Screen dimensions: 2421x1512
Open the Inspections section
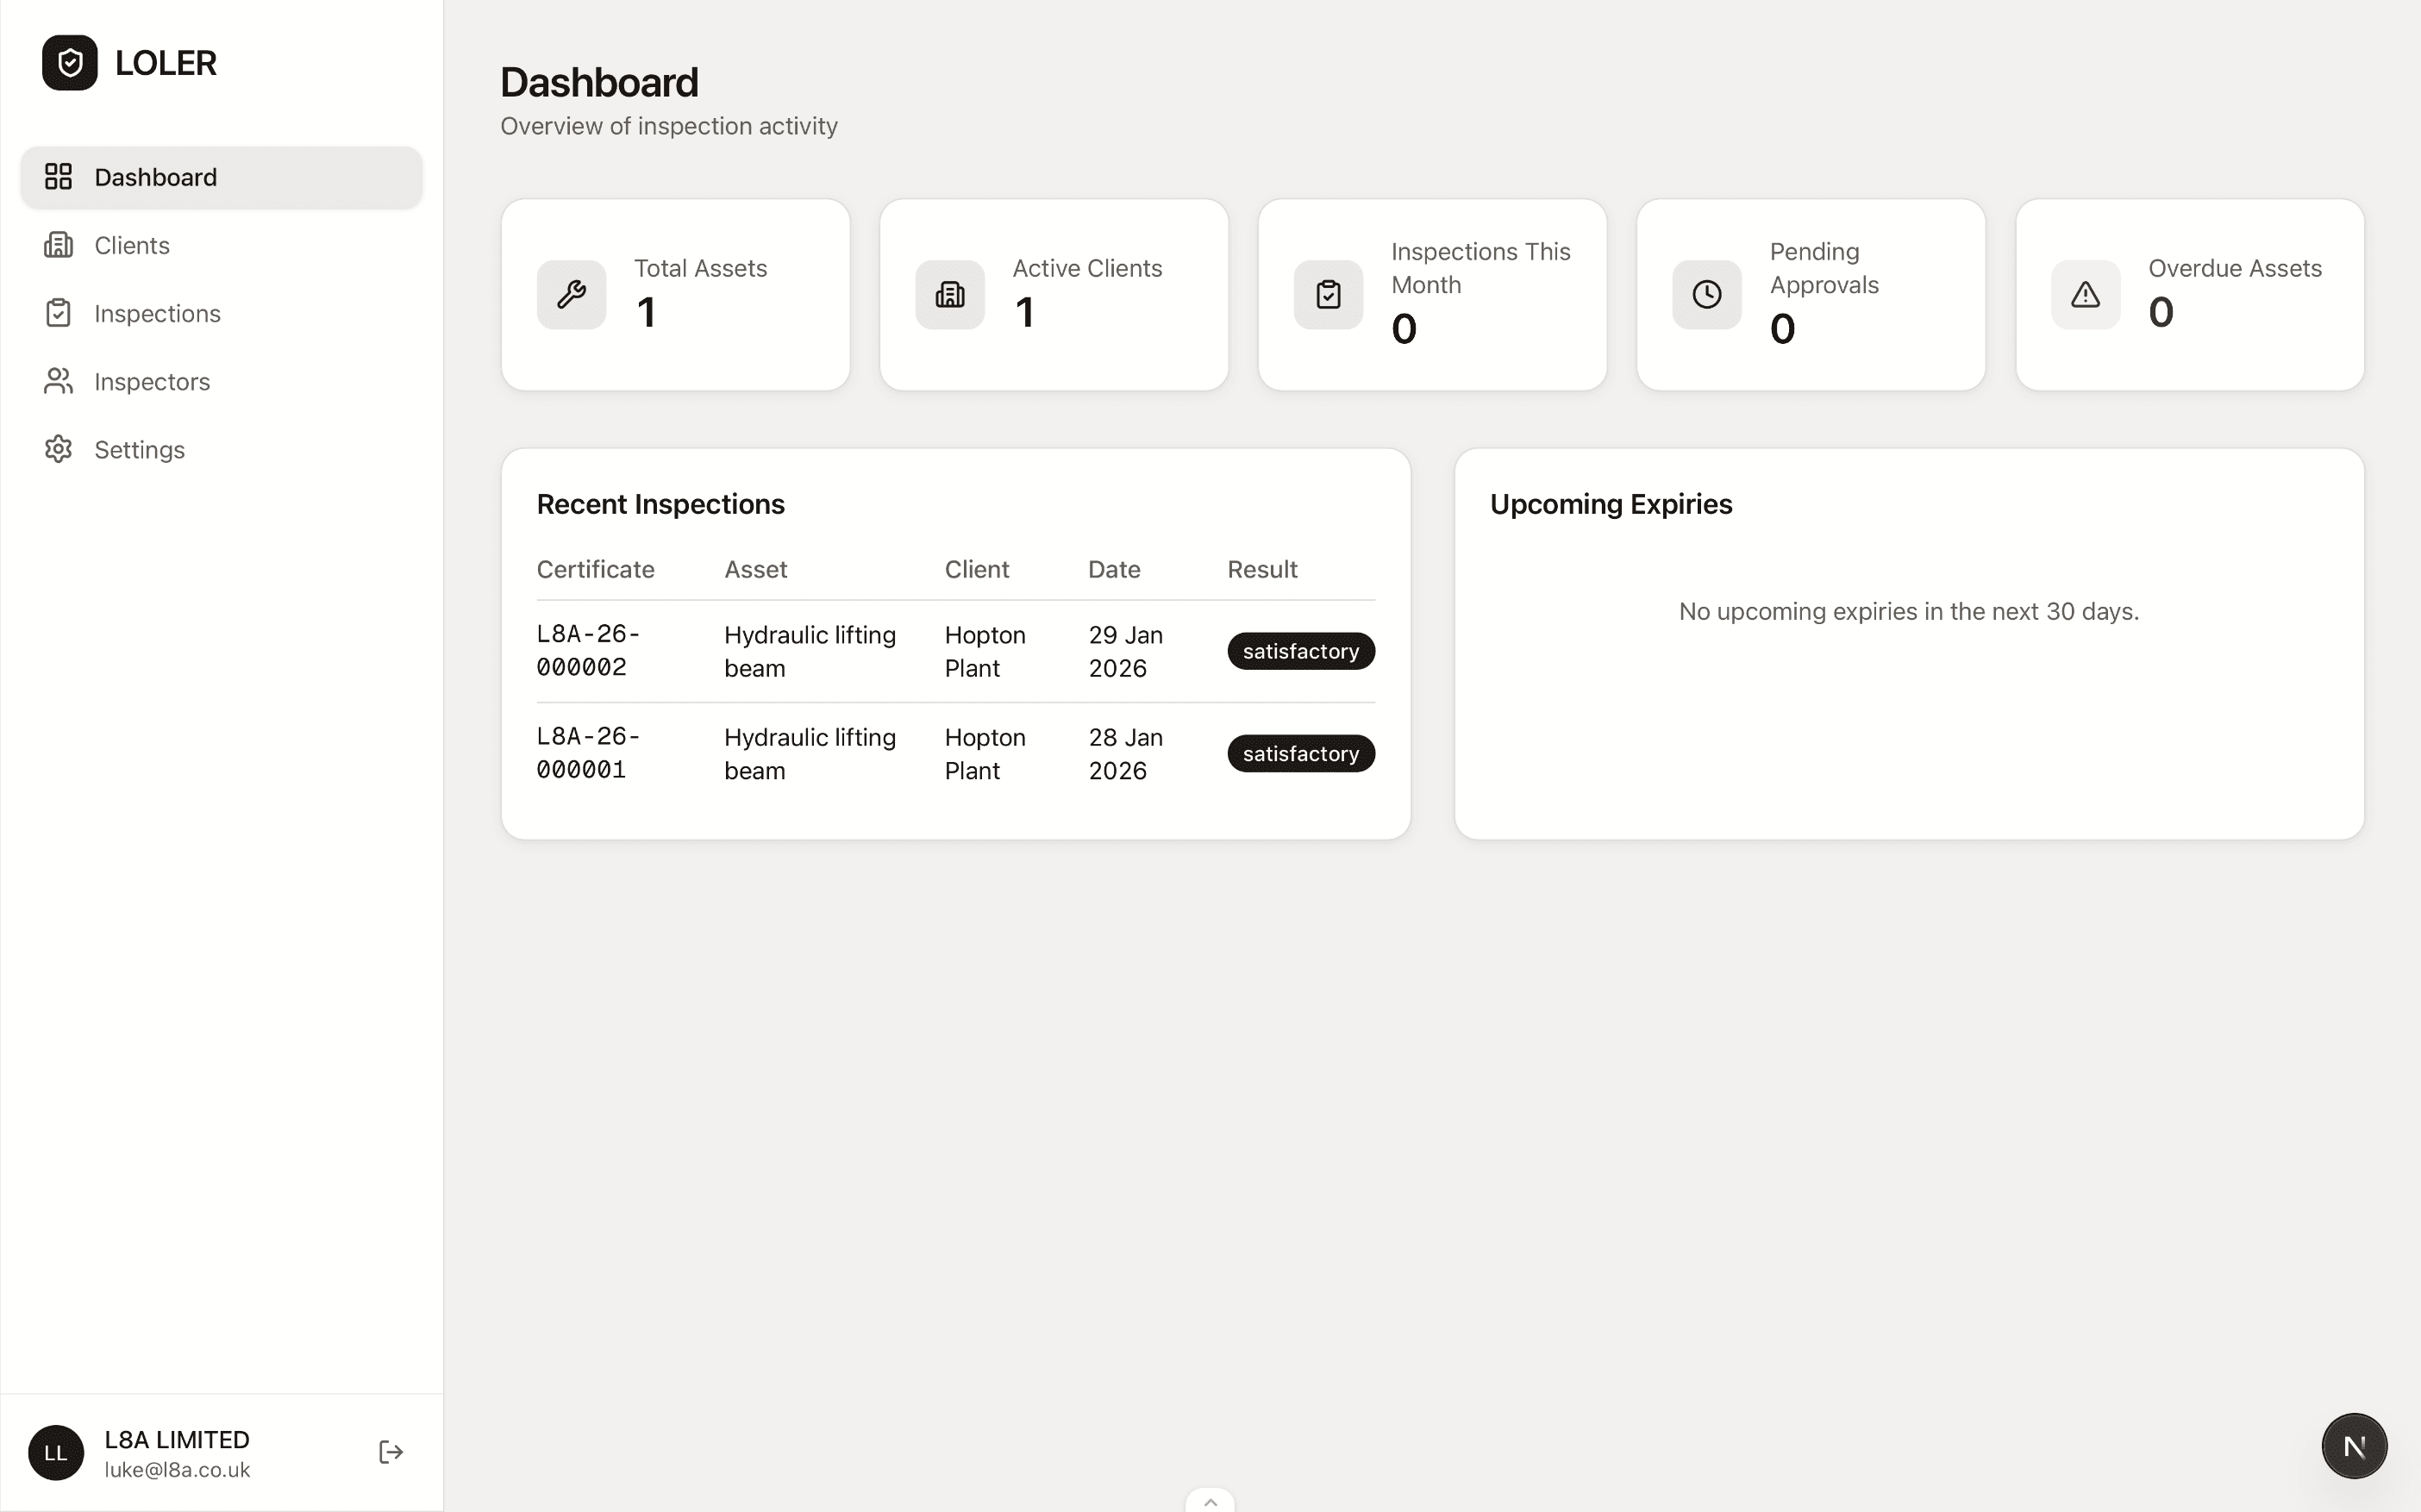point(156,314)
